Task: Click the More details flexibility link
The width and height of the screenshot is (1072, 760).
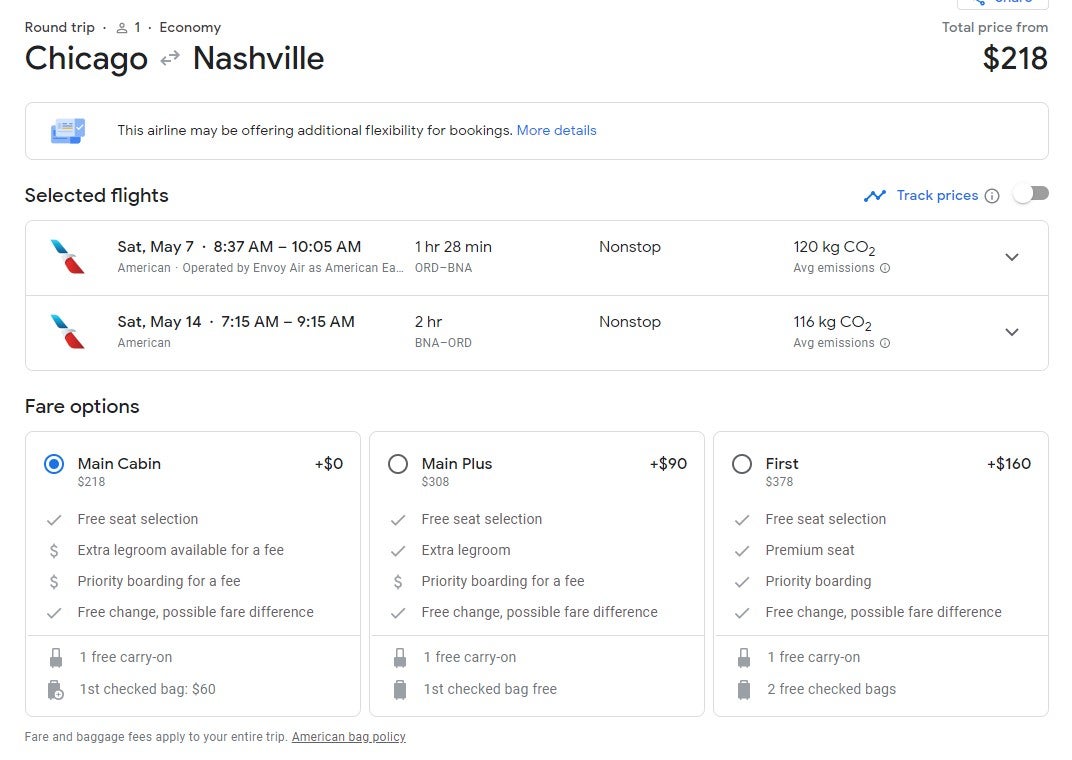Action: [556, 130]
